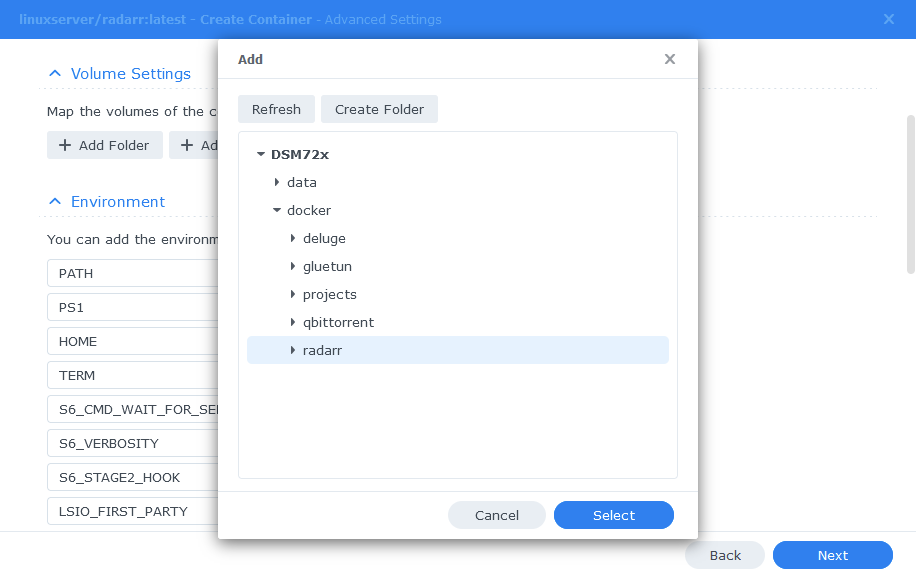The image size is (916, 578).
Task: Select the gluetun folder
Action: [327, 266]
